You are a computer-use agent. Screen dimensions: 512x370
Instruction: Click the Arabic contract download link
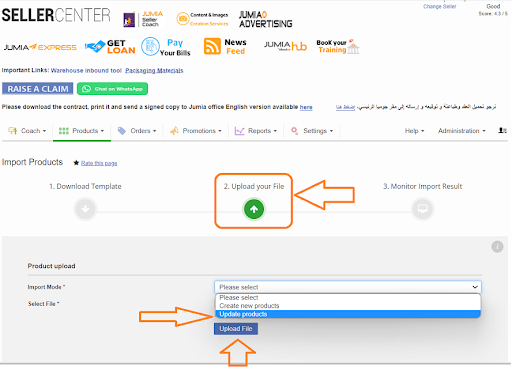pos(345,107)
